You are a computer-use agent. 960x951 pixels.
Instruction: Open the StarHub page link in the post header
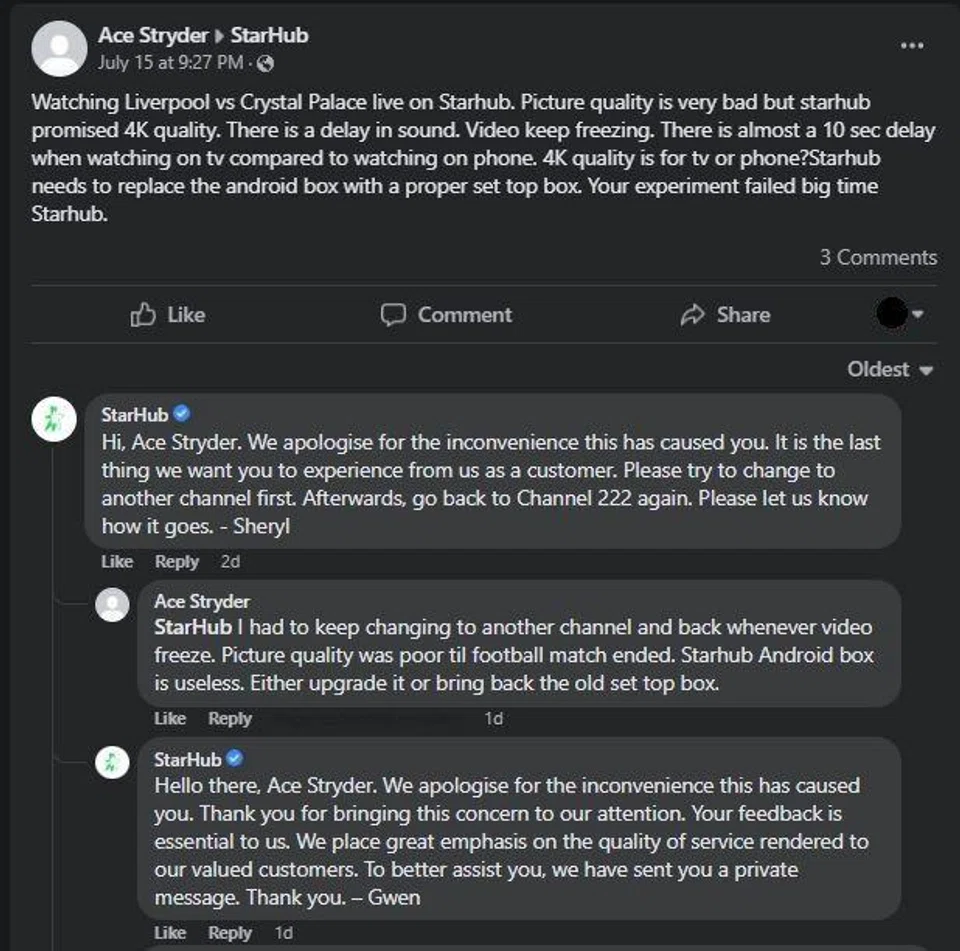[x=269, y=36]
